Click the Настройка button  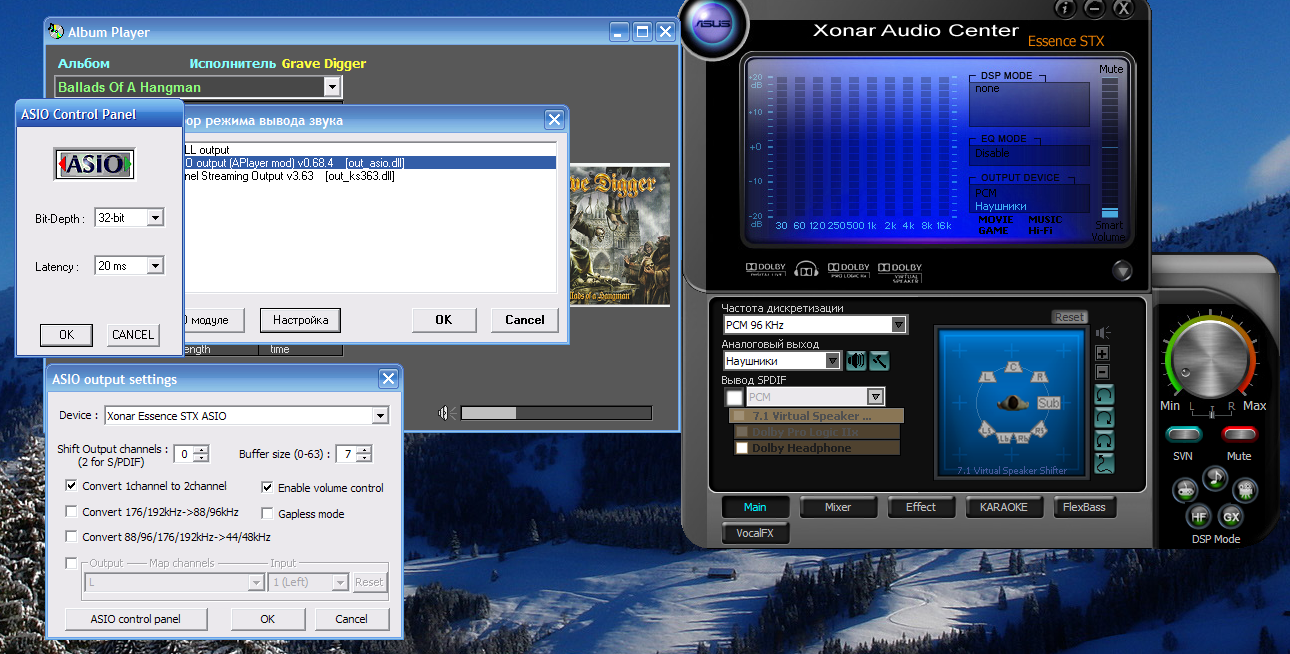pos(300,320)
